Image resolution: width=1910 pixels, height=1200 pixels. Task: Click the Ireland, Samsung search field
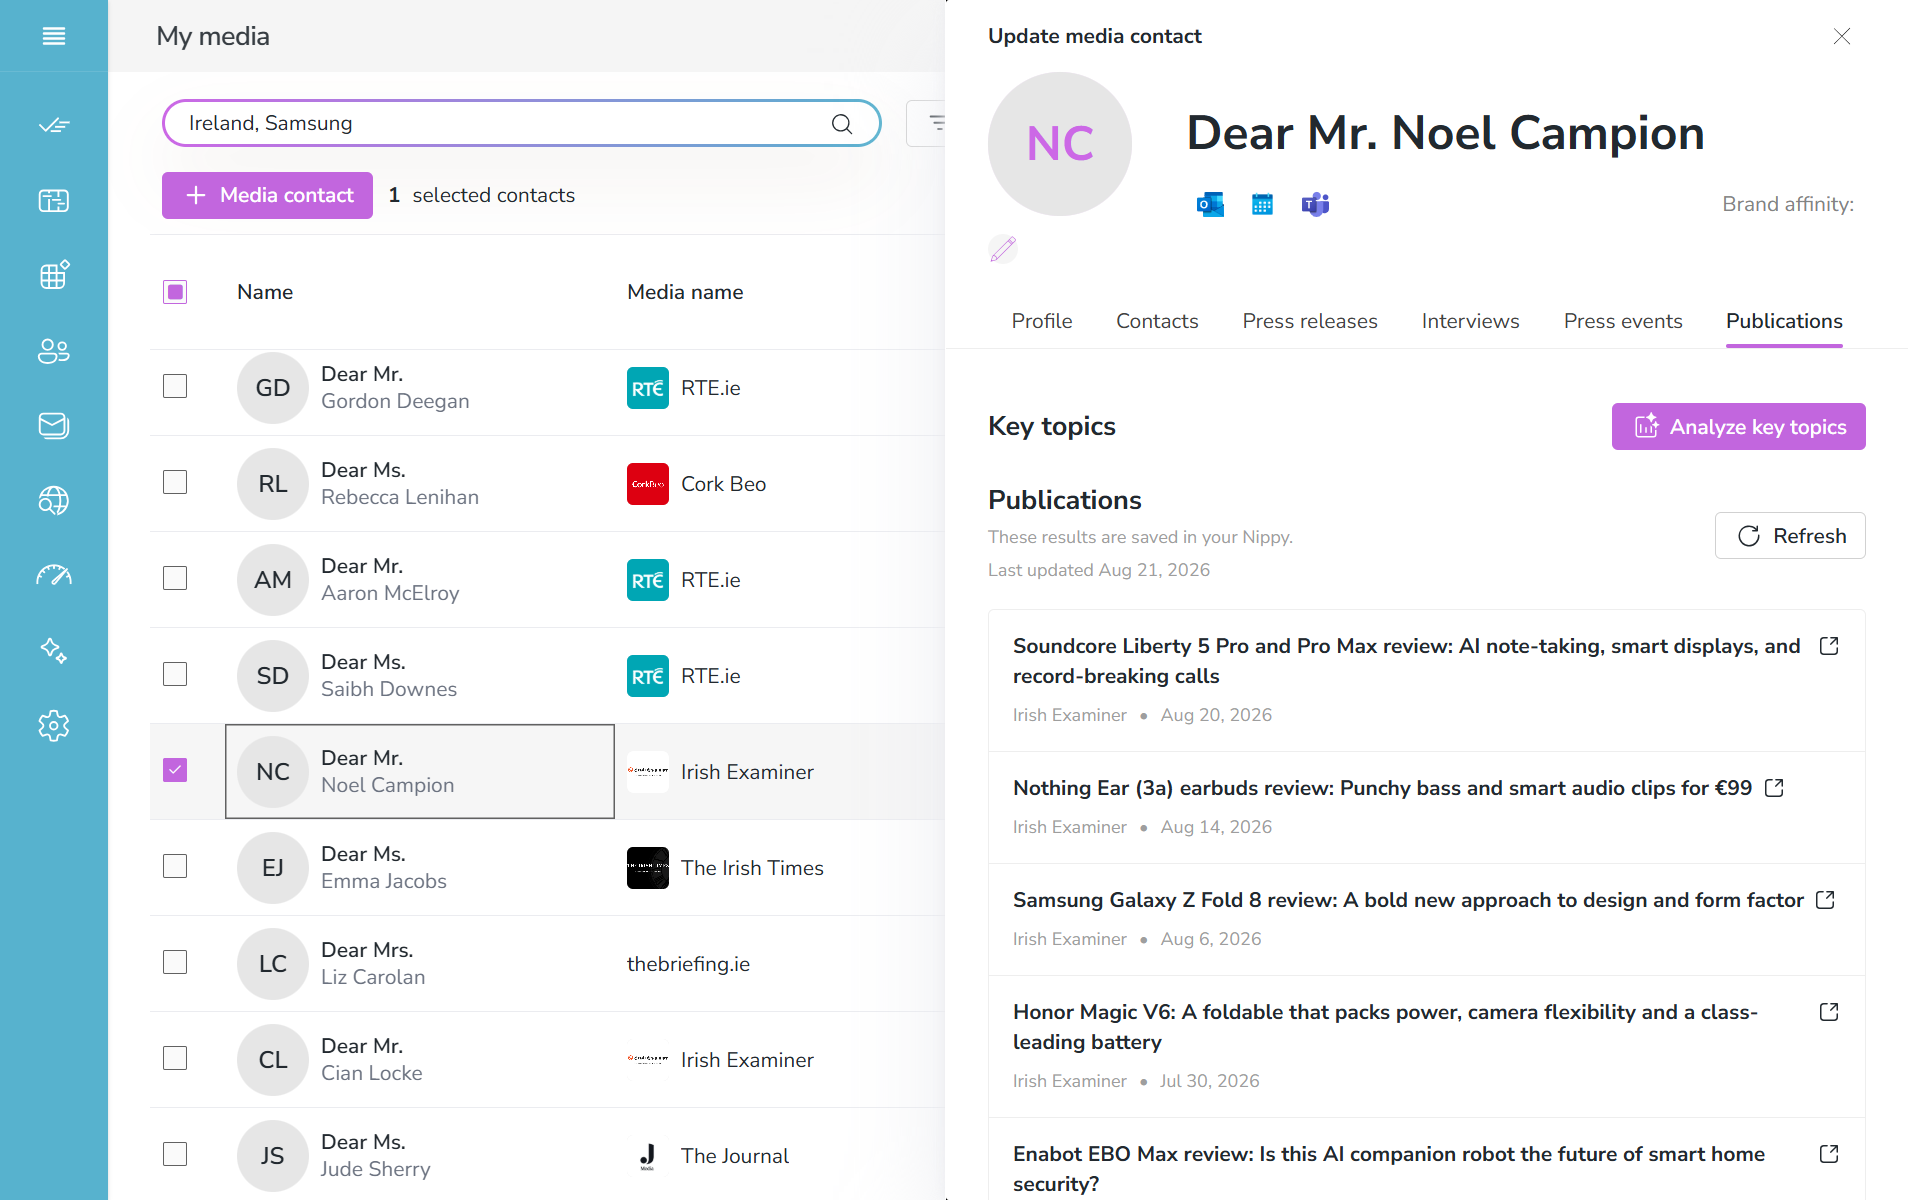click(521, 123)
